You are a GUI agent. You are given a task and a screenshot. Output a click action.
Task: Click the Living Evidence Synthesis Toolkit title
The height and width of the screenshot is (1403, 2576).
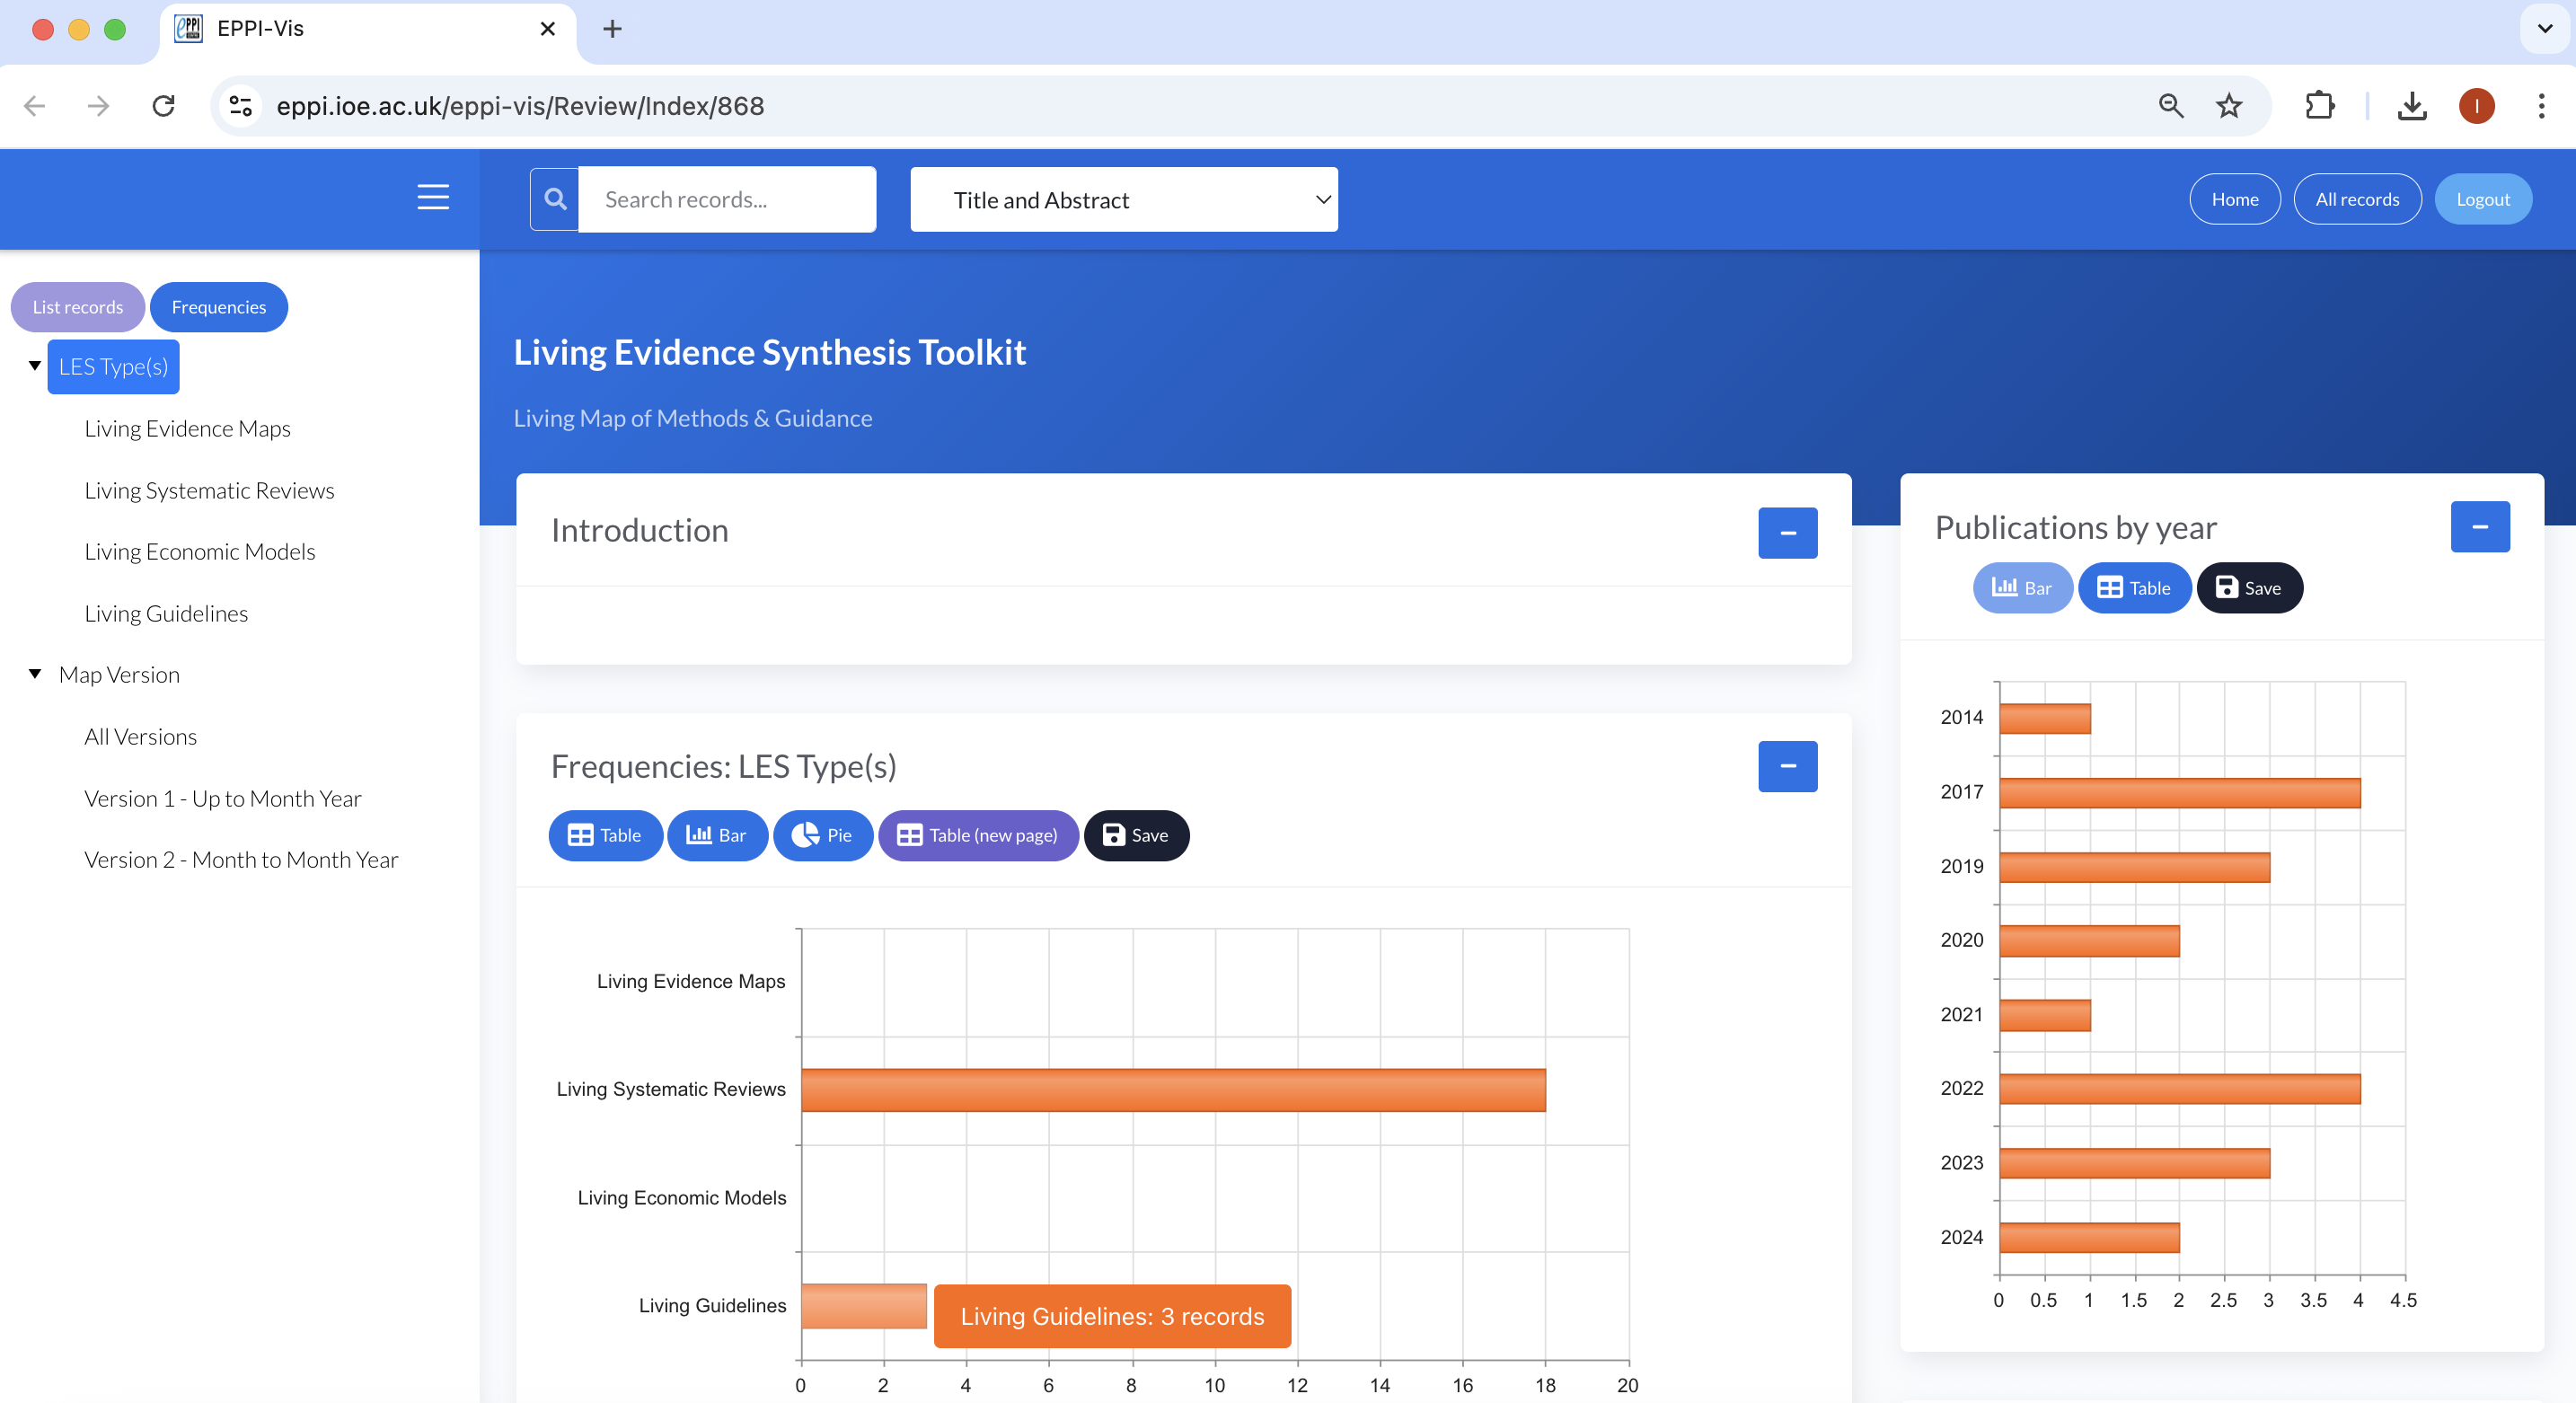[769, 352]
